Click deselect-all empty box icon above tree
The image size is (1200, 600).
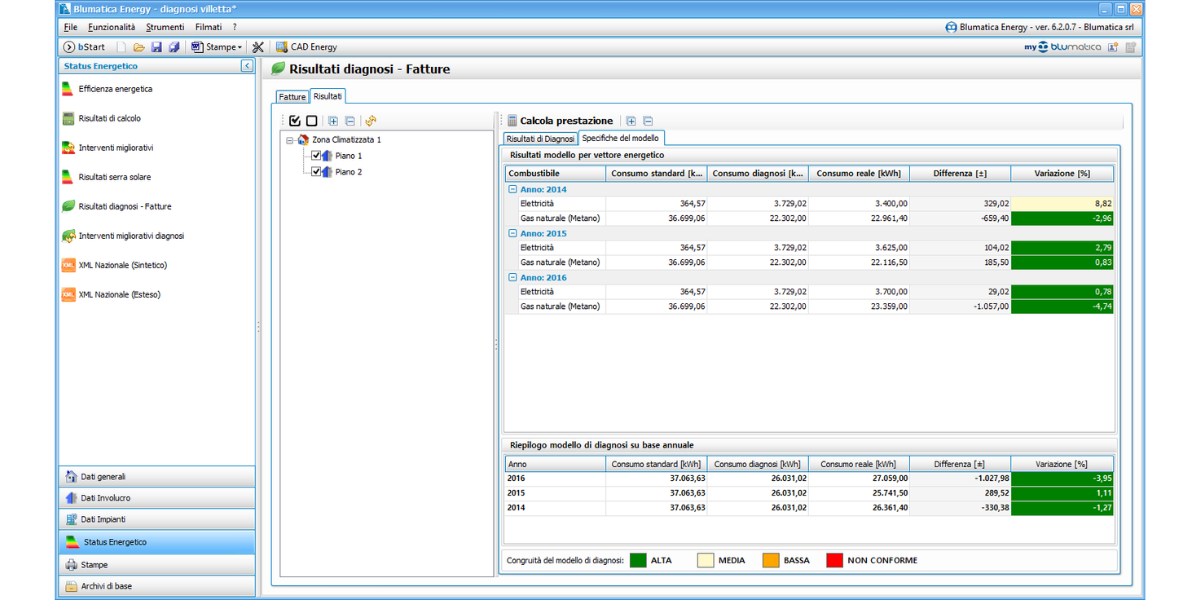pos(312,121)
